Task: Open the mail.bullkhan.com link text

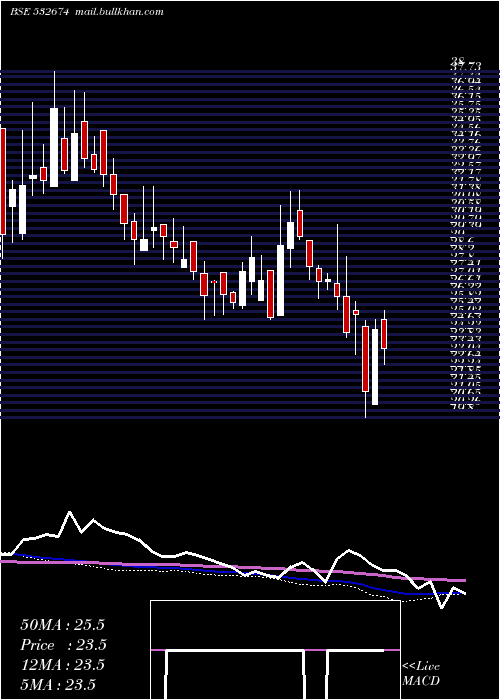Action: click(119, 12)
